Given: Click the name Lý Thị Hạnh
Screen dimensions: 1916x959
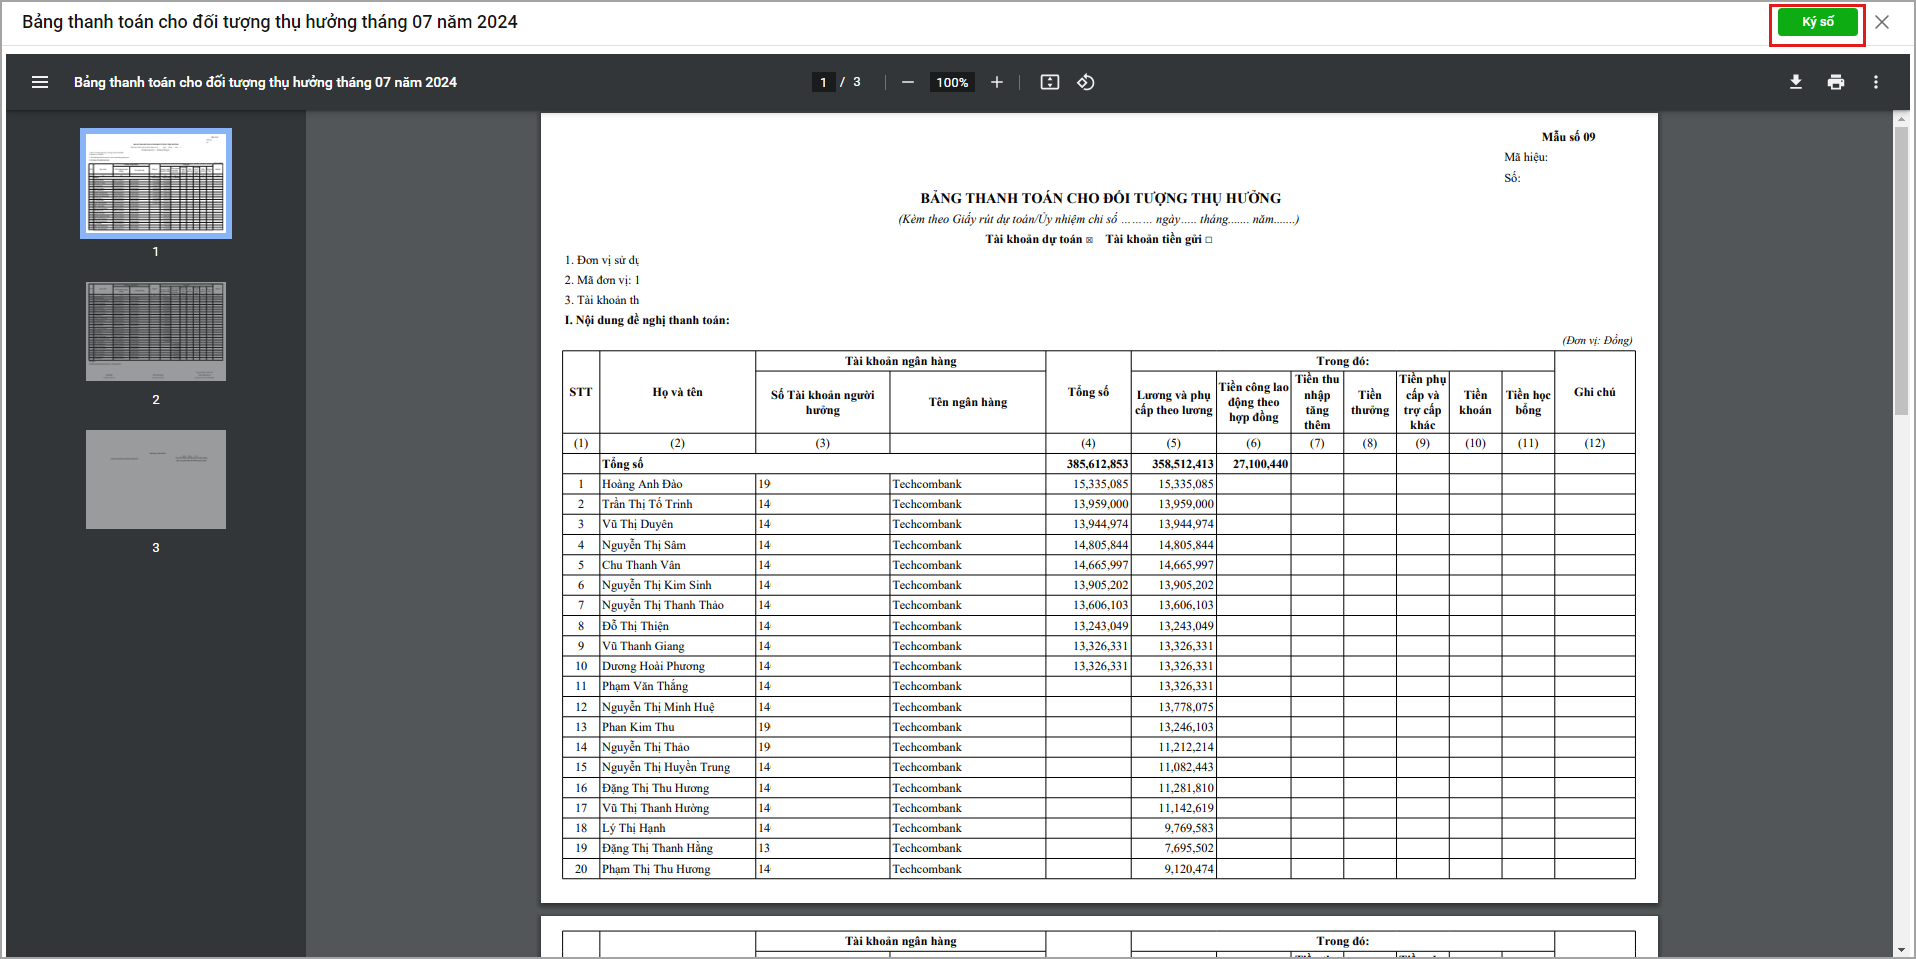Looking at the screenshot, I should 633,828.
